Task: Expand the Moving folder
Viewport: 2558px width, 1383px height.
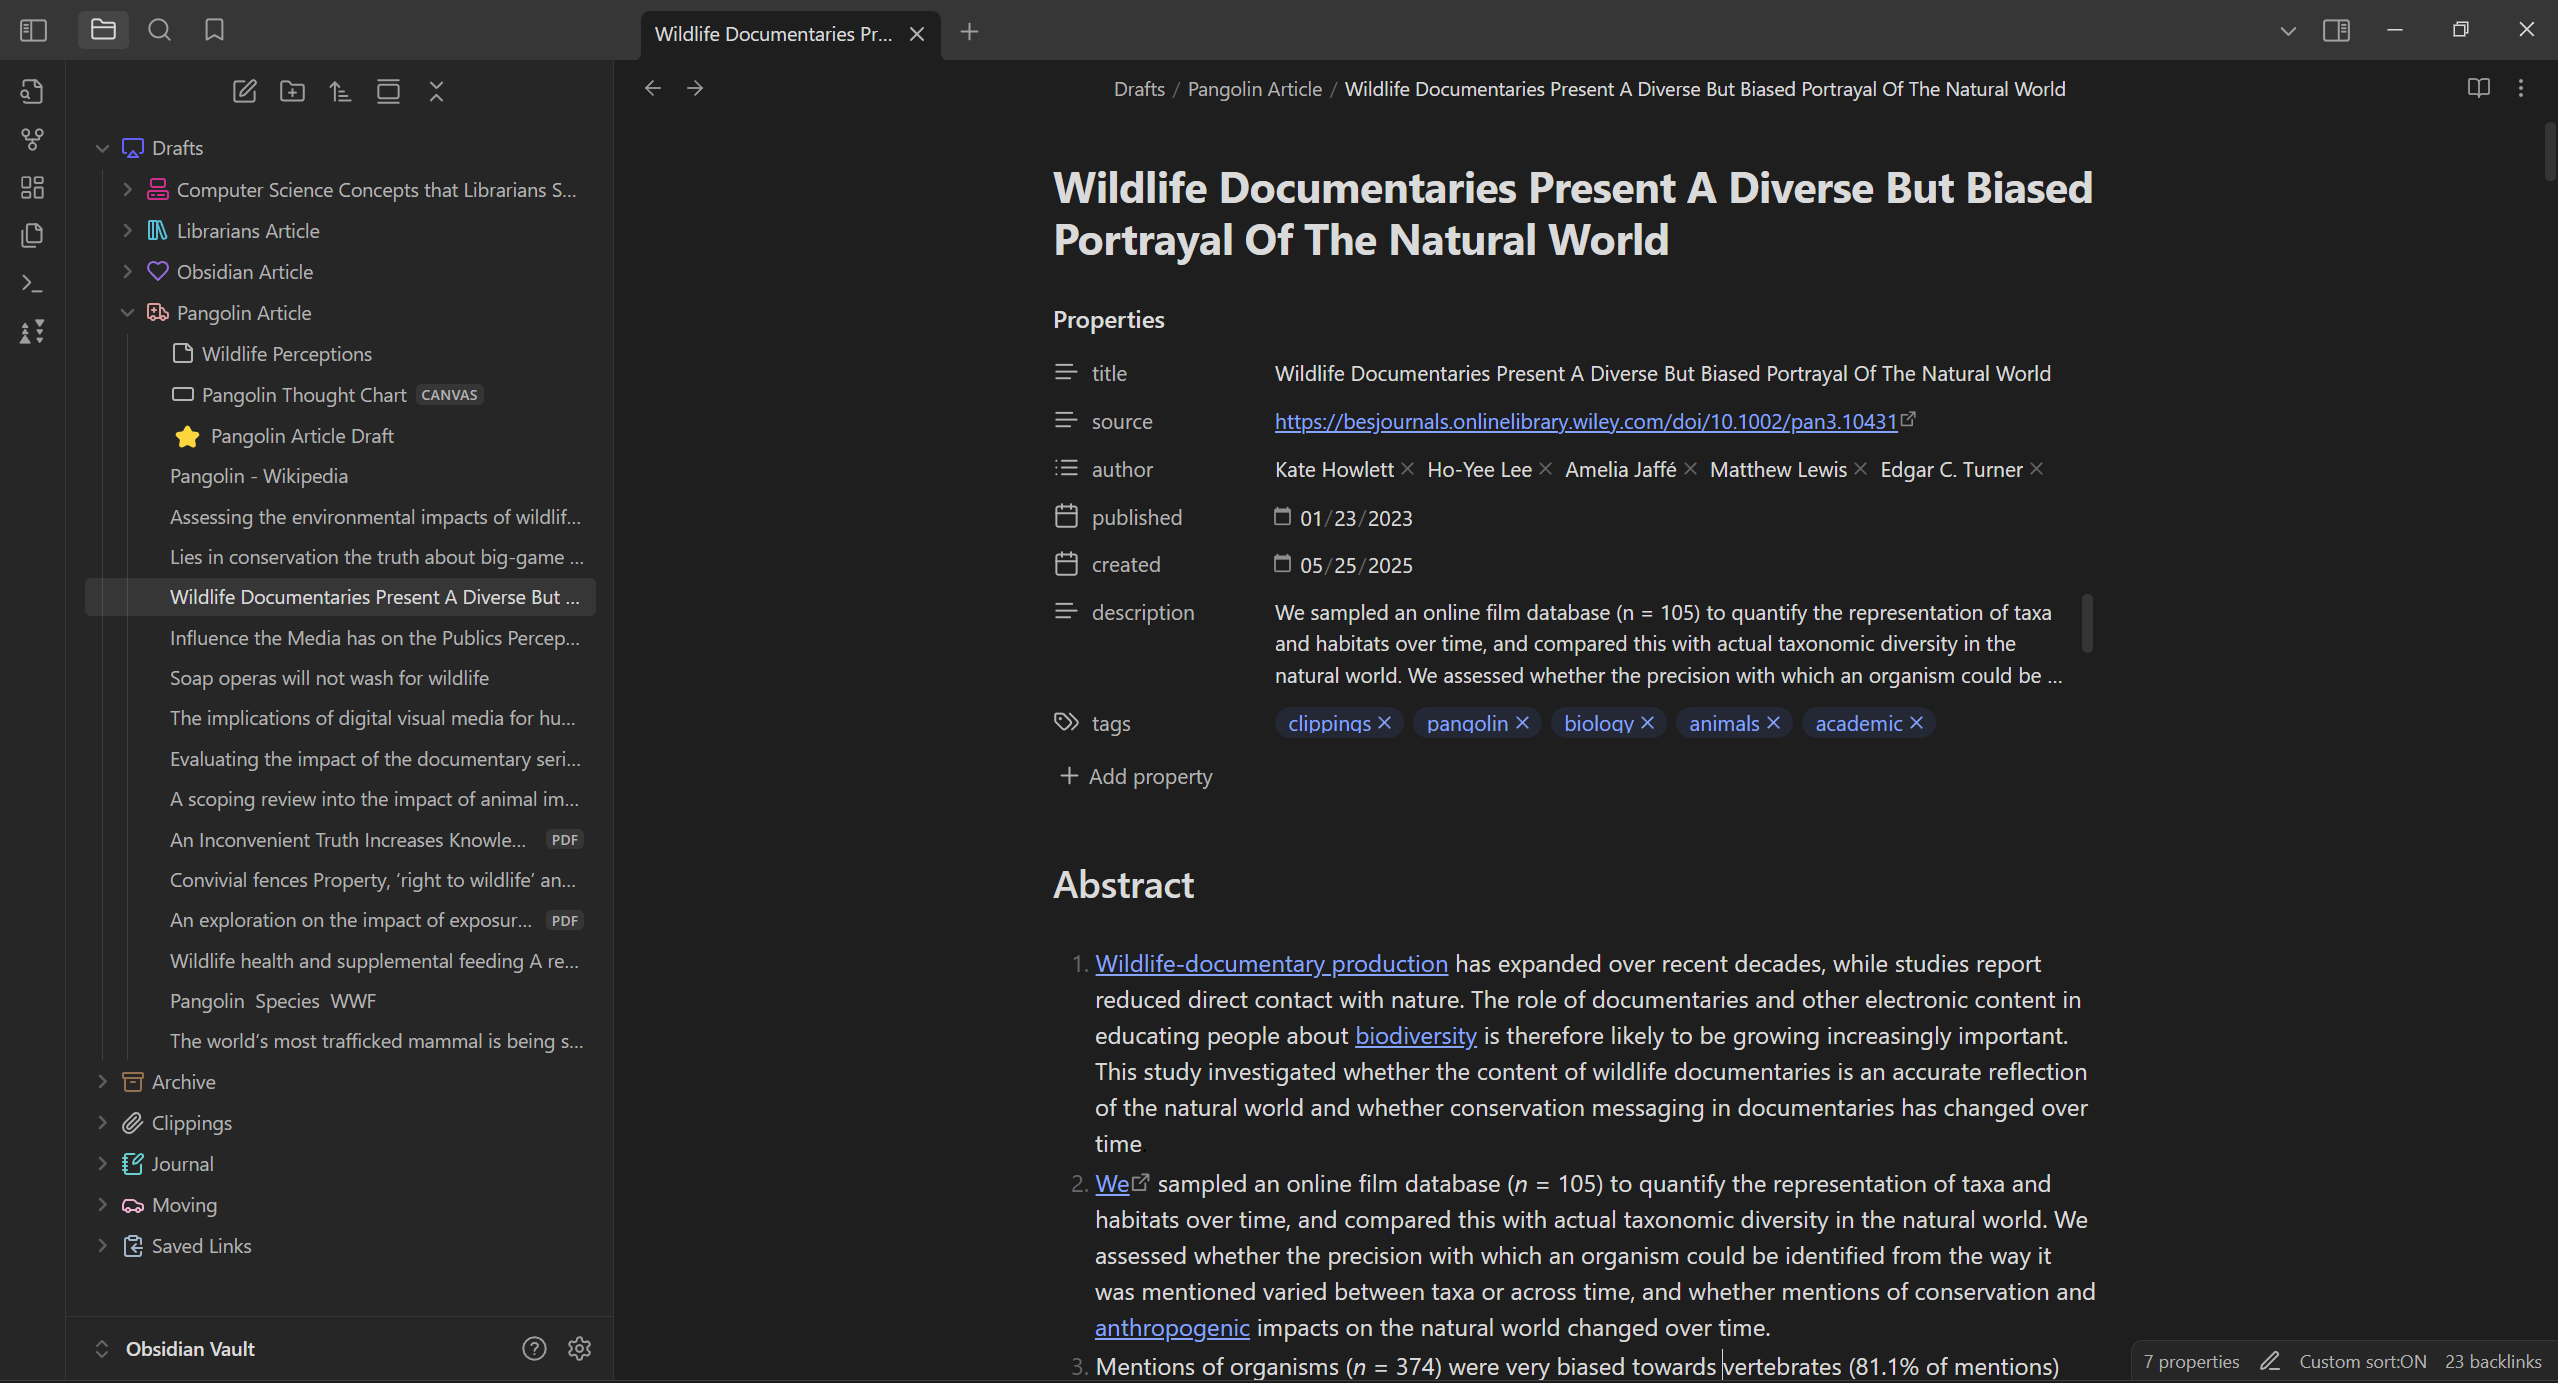Action: 102,1204
